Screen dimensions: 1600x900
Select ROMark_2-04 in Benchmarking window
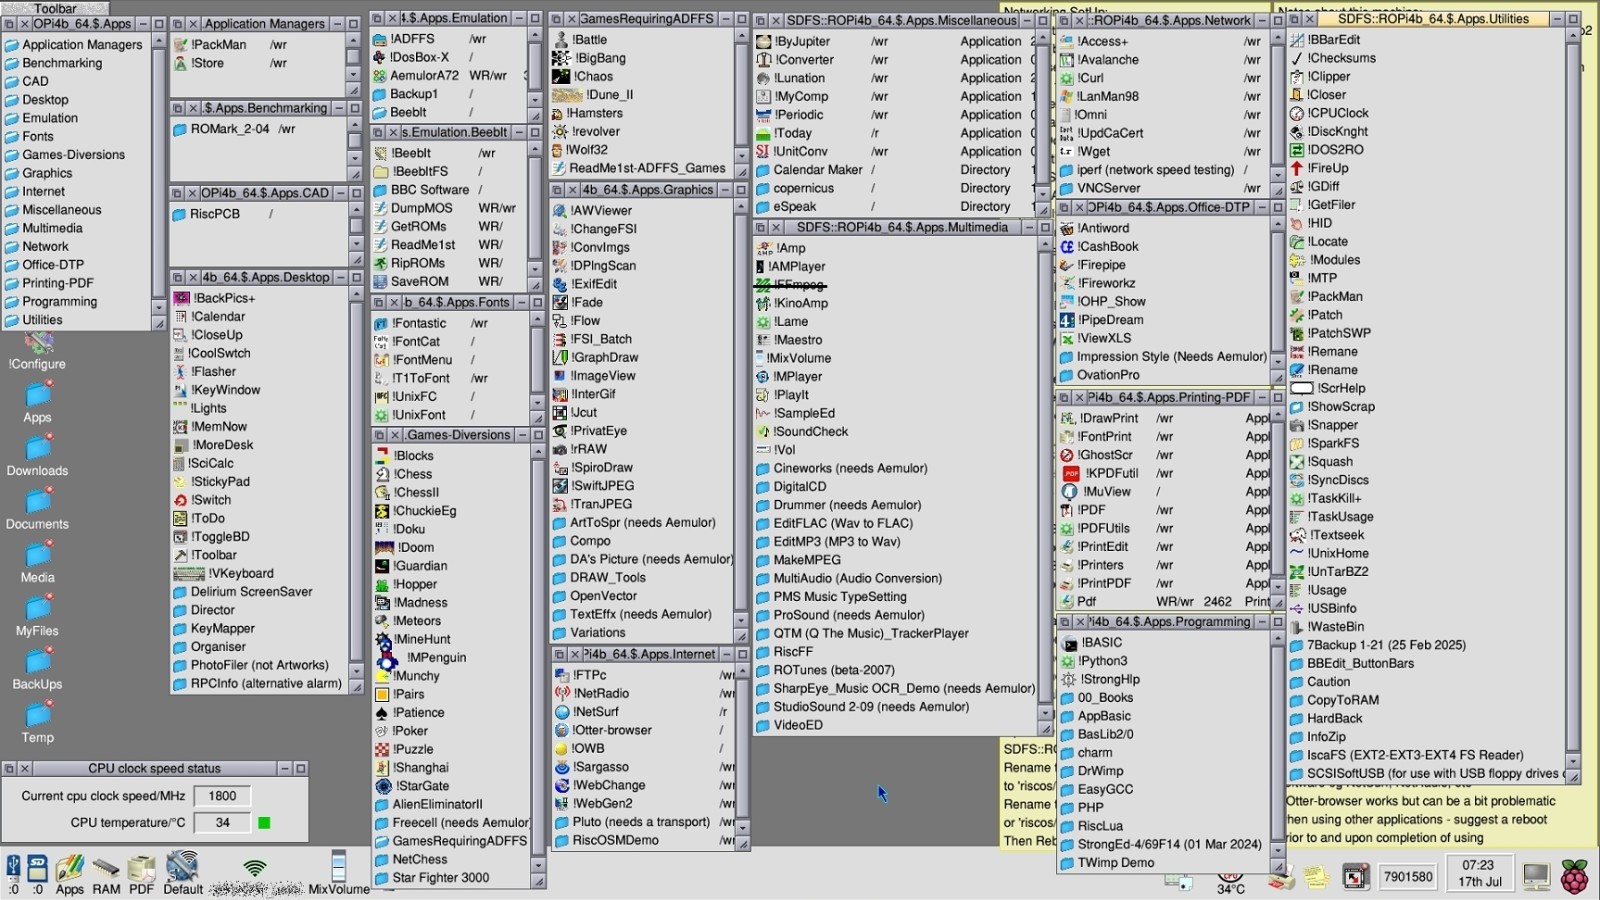(x=221, y=129)
